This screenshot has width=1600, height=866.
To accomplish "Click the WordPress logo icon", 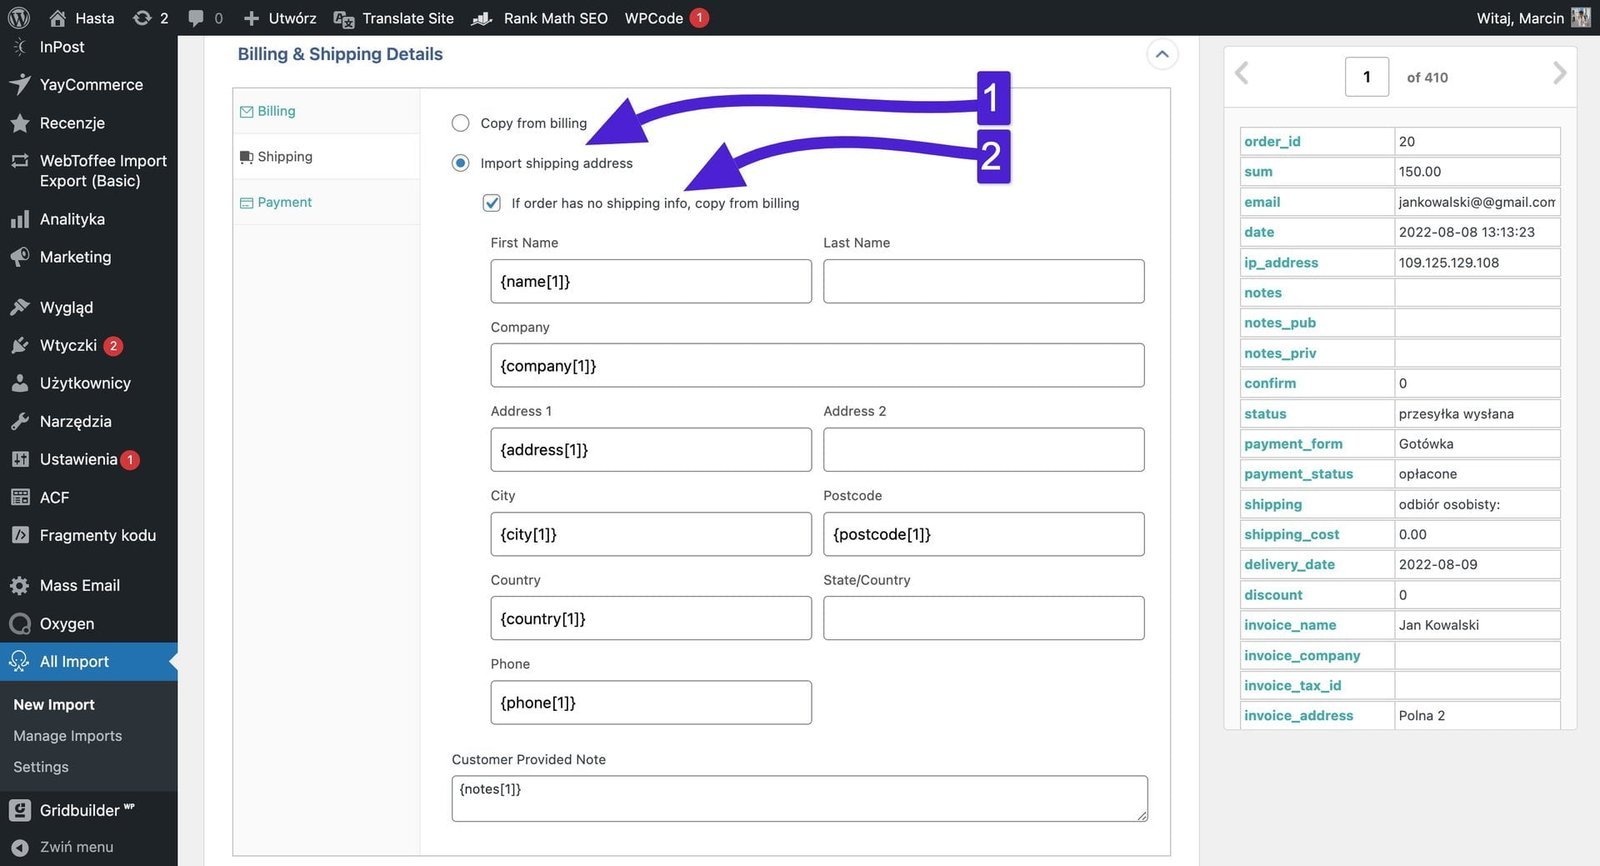I will [x=18, y=18].
